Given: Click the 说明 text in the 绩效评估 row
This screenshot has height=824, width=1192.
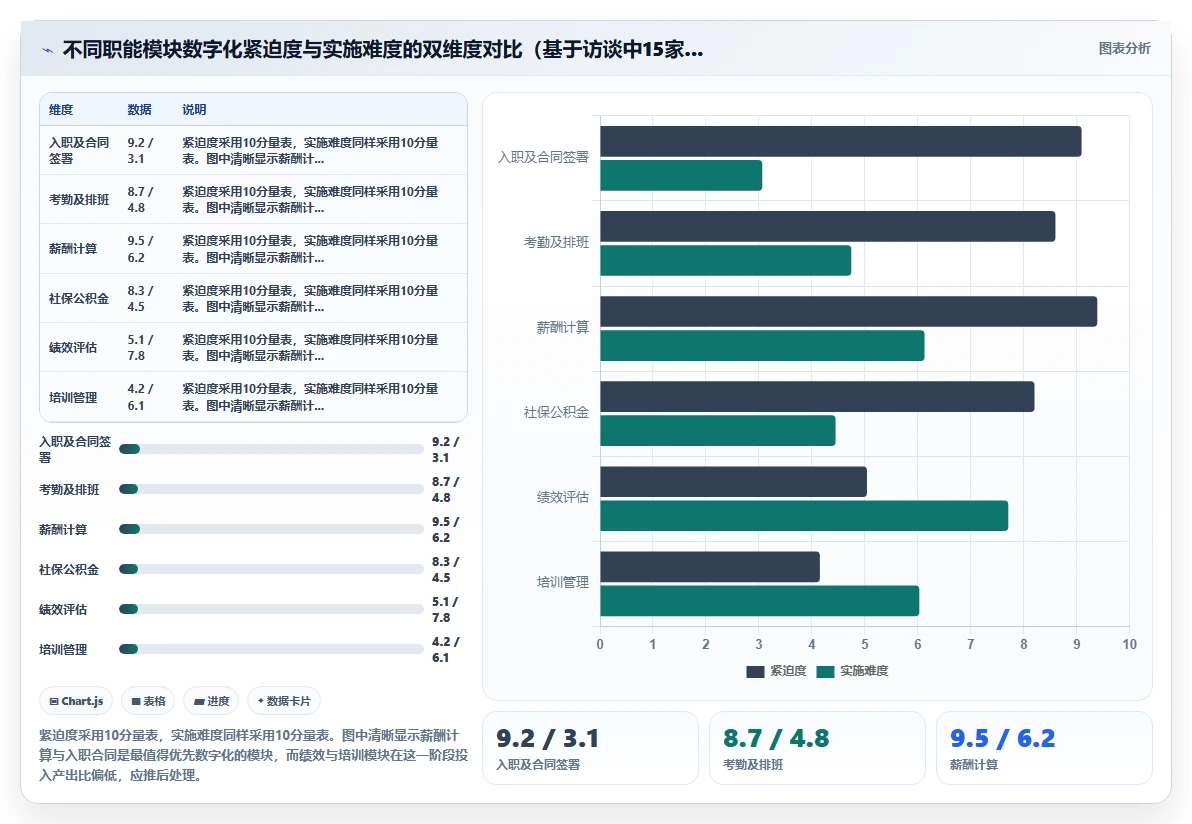Looking at the screenshot, I should pos(310,347).
